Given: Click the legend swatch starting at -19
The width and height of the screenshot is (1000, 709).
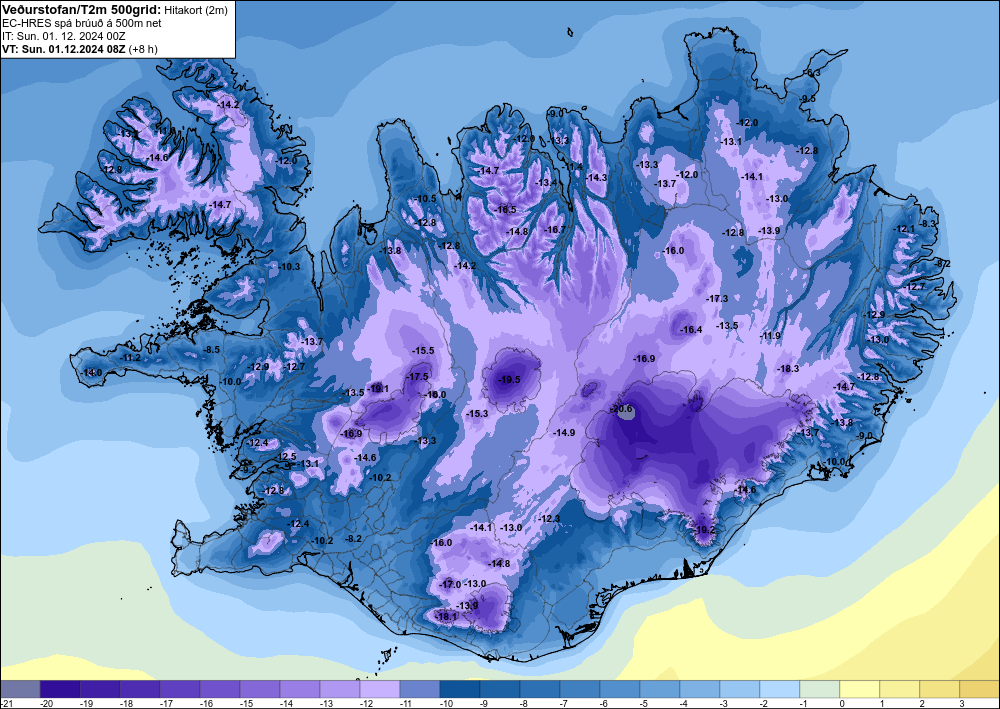Looking at the screenshot, I should tap(100, 689).
